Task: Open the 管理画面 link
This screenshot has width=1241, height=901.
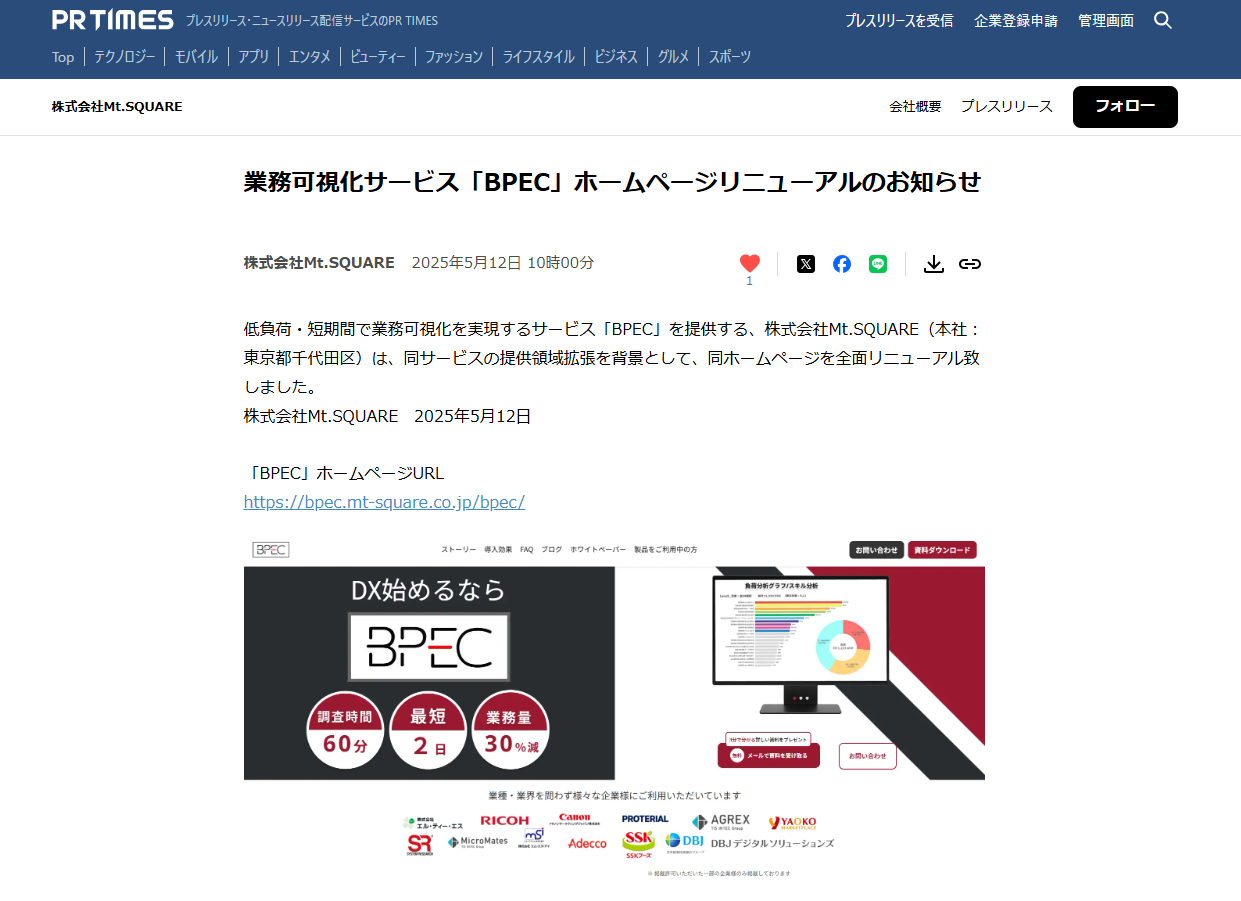Action: [1106, 20]
